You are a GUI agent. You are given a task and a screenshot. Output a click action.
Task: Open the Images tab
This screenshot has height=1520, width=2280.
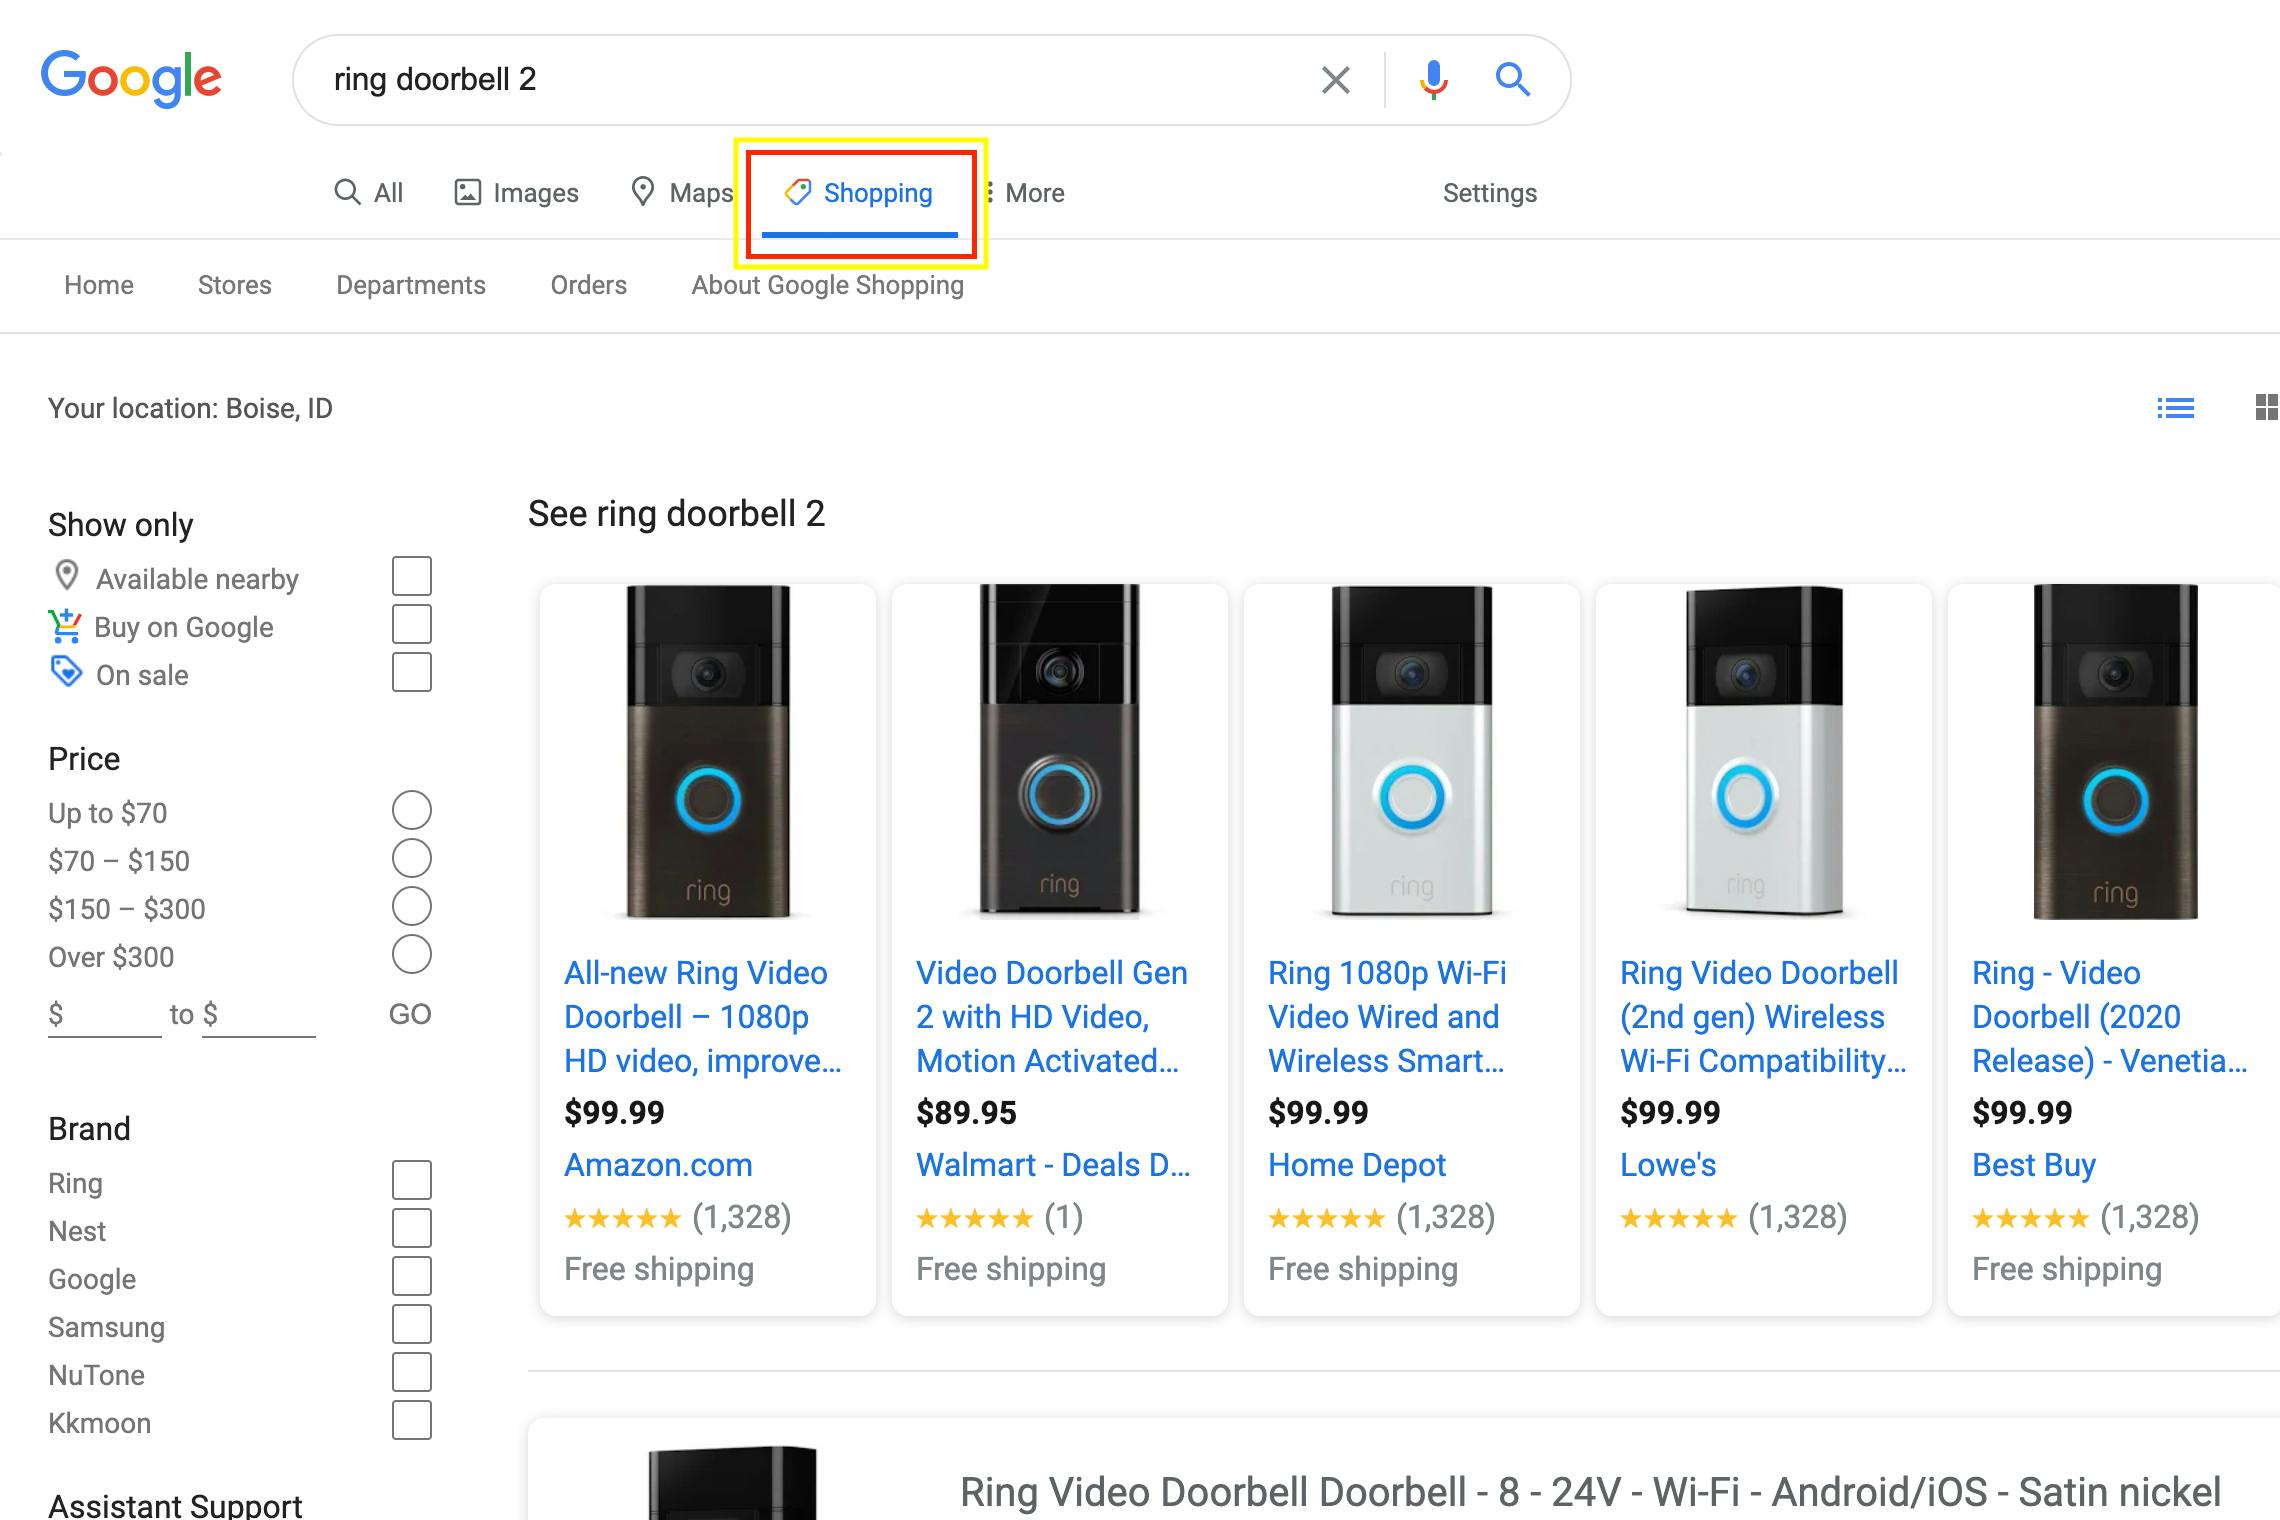tap(516, 193)
